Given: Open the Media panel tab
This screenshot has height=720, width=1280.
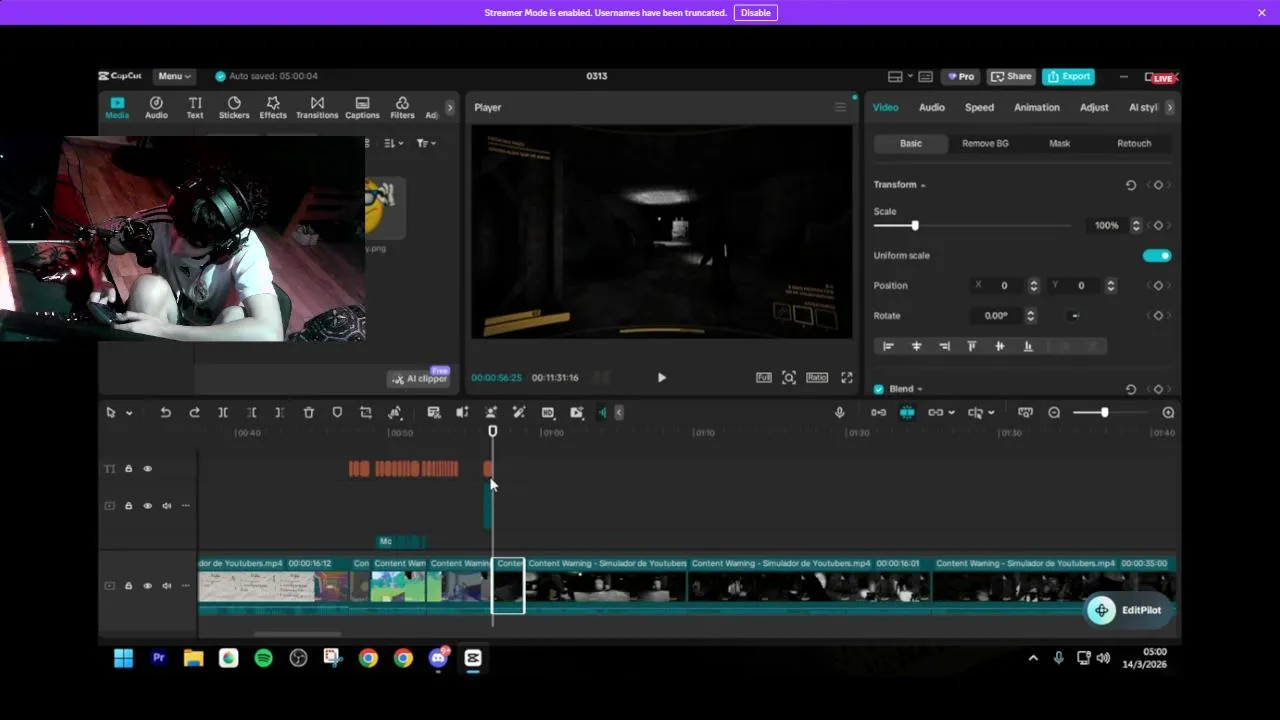Looking at the screenshot, I should click(117, 108).
